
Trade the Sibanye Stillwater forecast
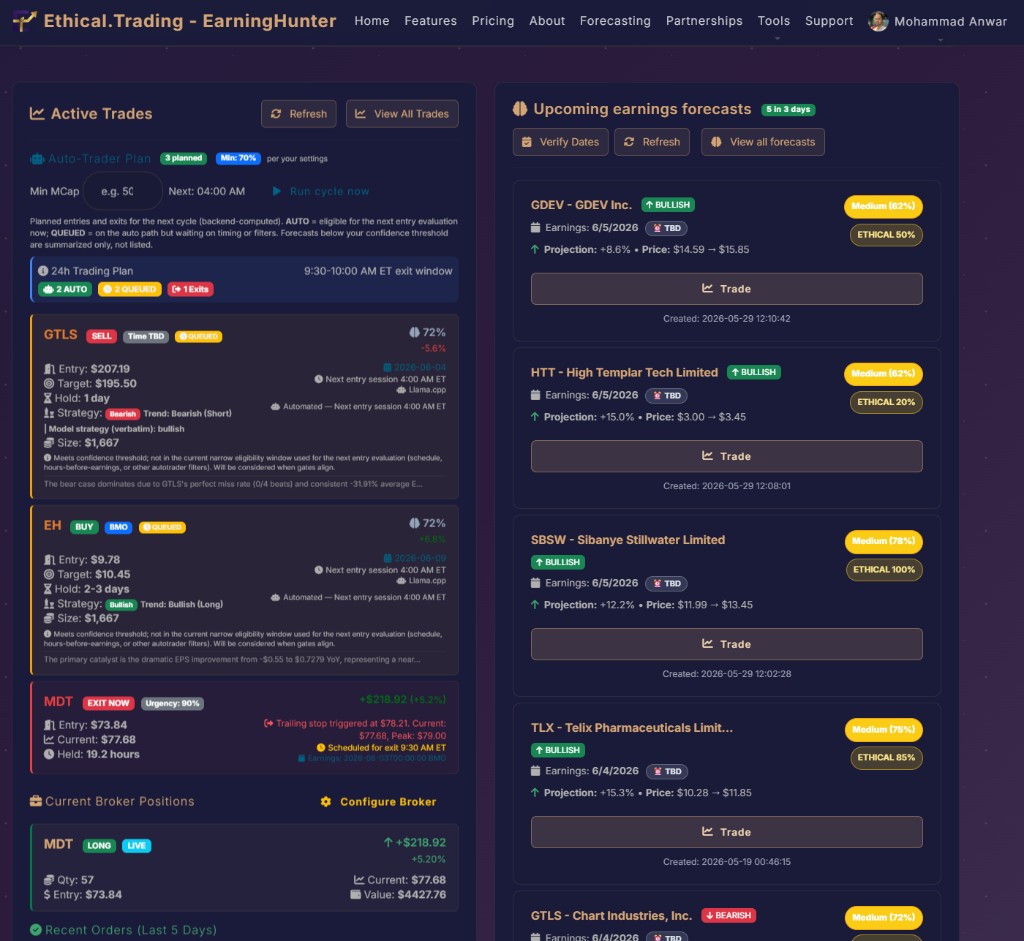pyautogui.click(x=726, y=644)
